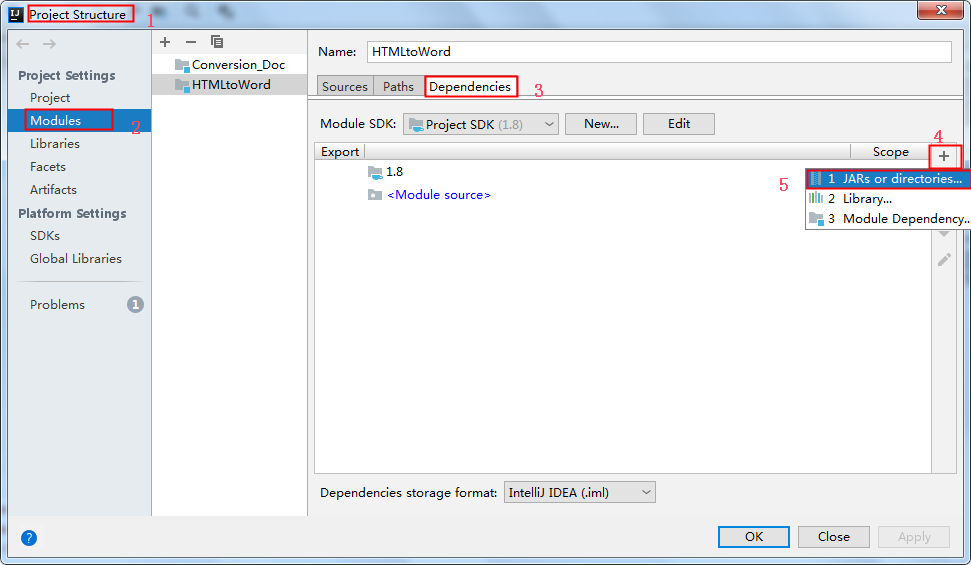Click the Problems count badge
Screen dimensions: 971x565
135,304
